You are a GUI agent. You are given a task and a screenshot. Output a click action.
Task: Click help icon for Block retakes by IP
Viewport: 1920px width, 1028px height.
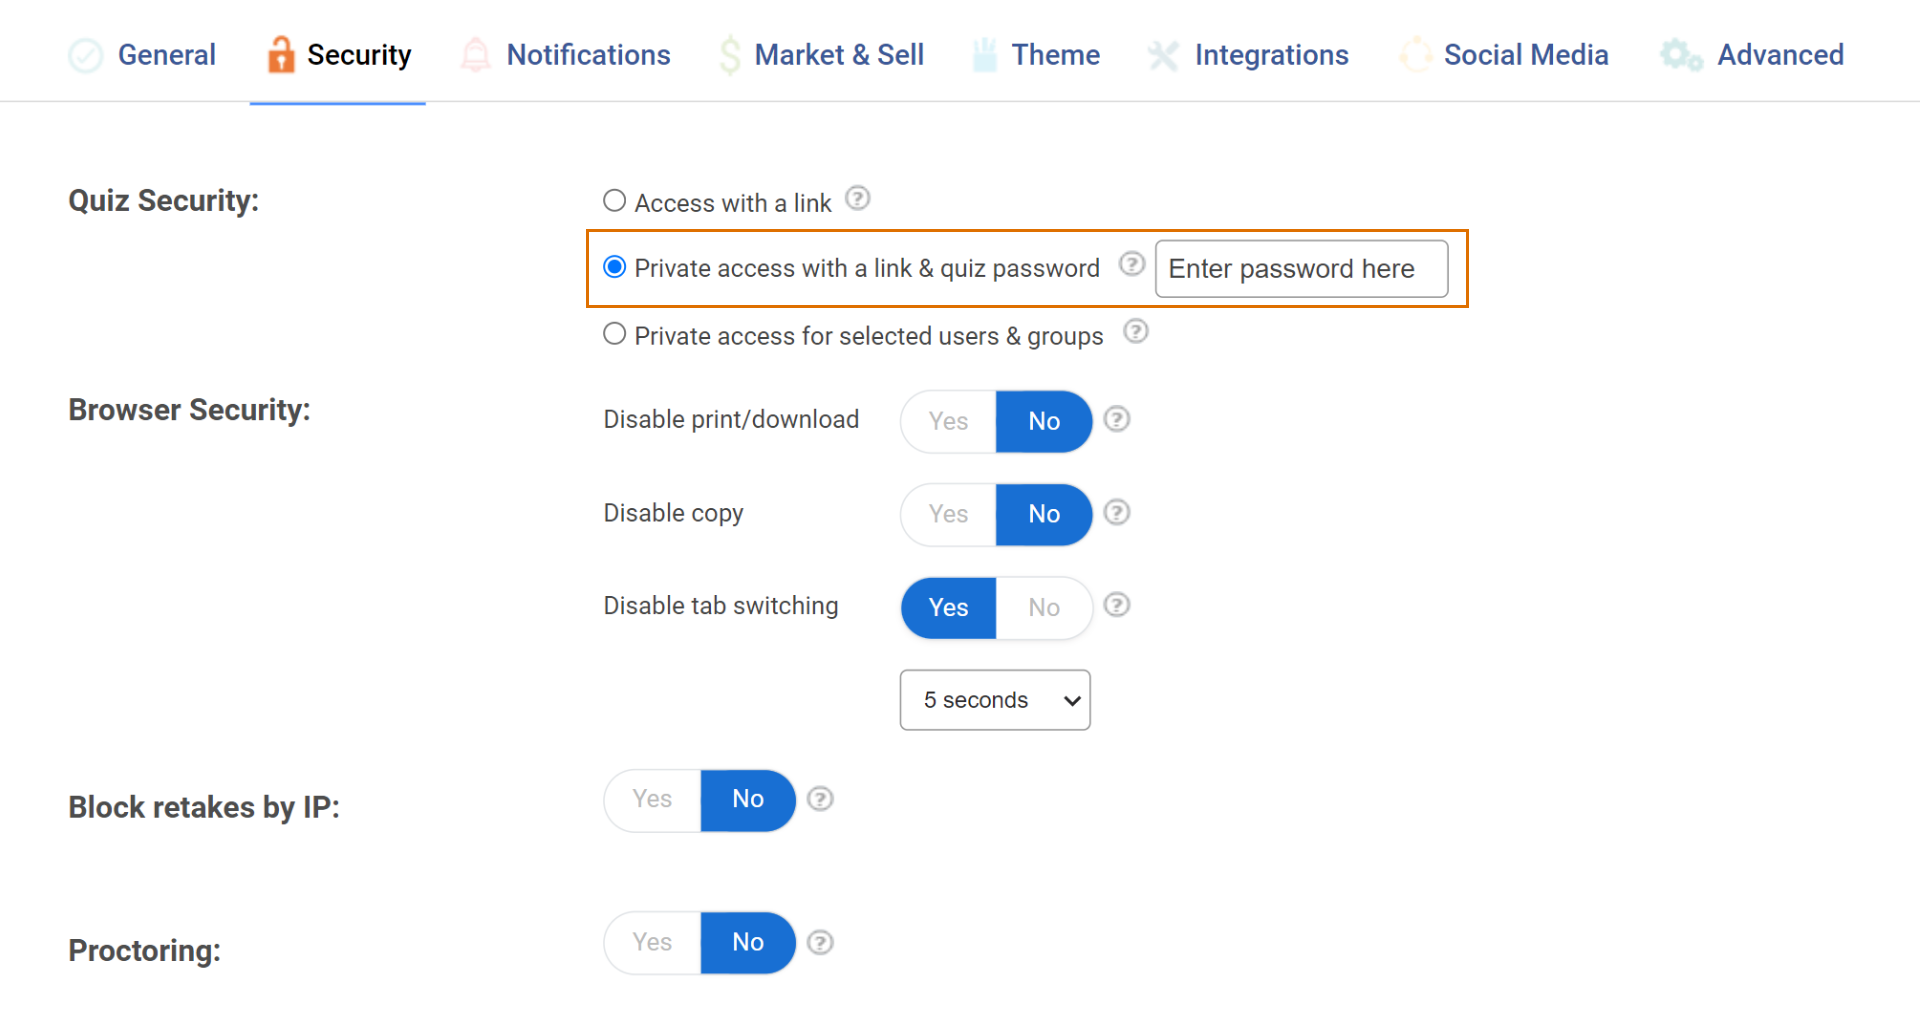820,799
